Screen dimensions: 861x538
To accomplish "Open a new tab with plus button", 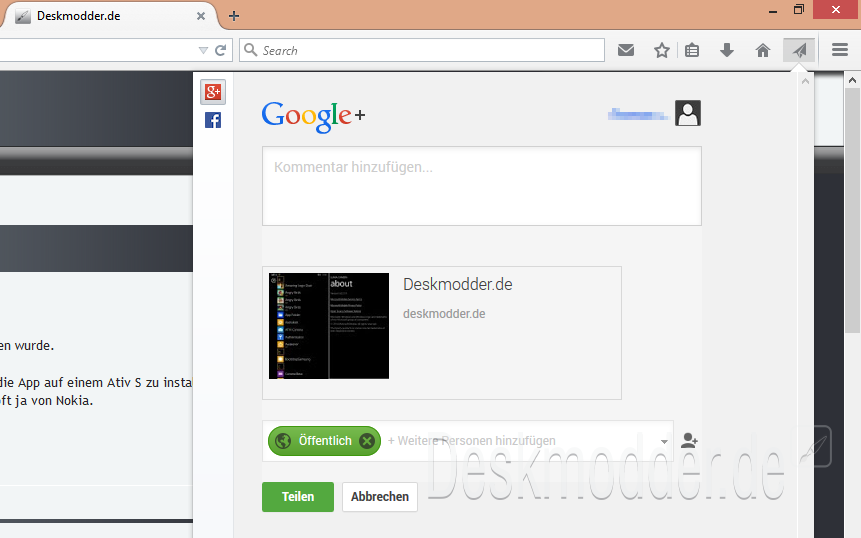I will (234, 16).
